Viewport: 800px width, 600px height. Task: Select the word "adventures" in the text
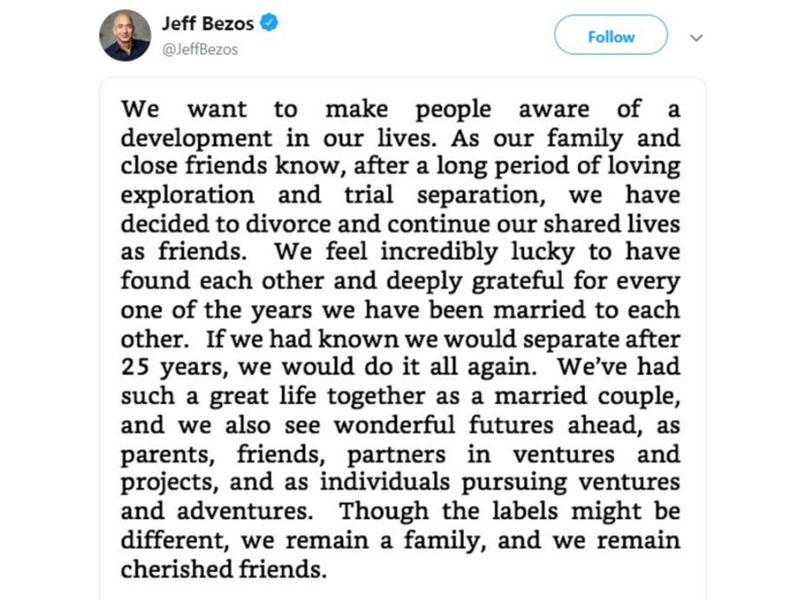[x=245, y=511]
